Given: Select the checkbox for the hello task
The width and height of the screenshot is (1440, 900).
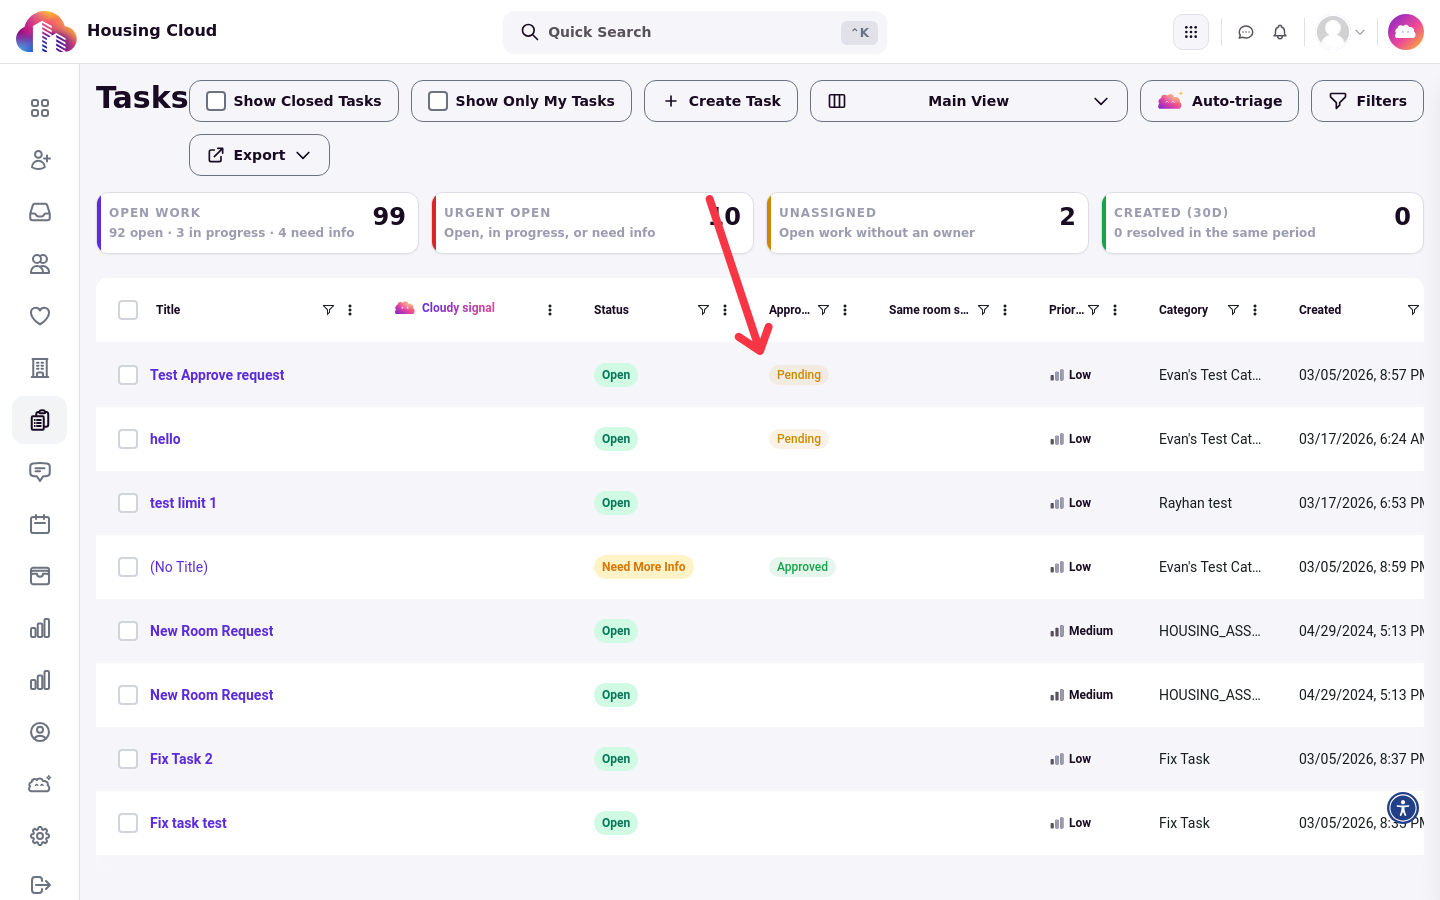Looking at the screenshot, I should [128, 439].
